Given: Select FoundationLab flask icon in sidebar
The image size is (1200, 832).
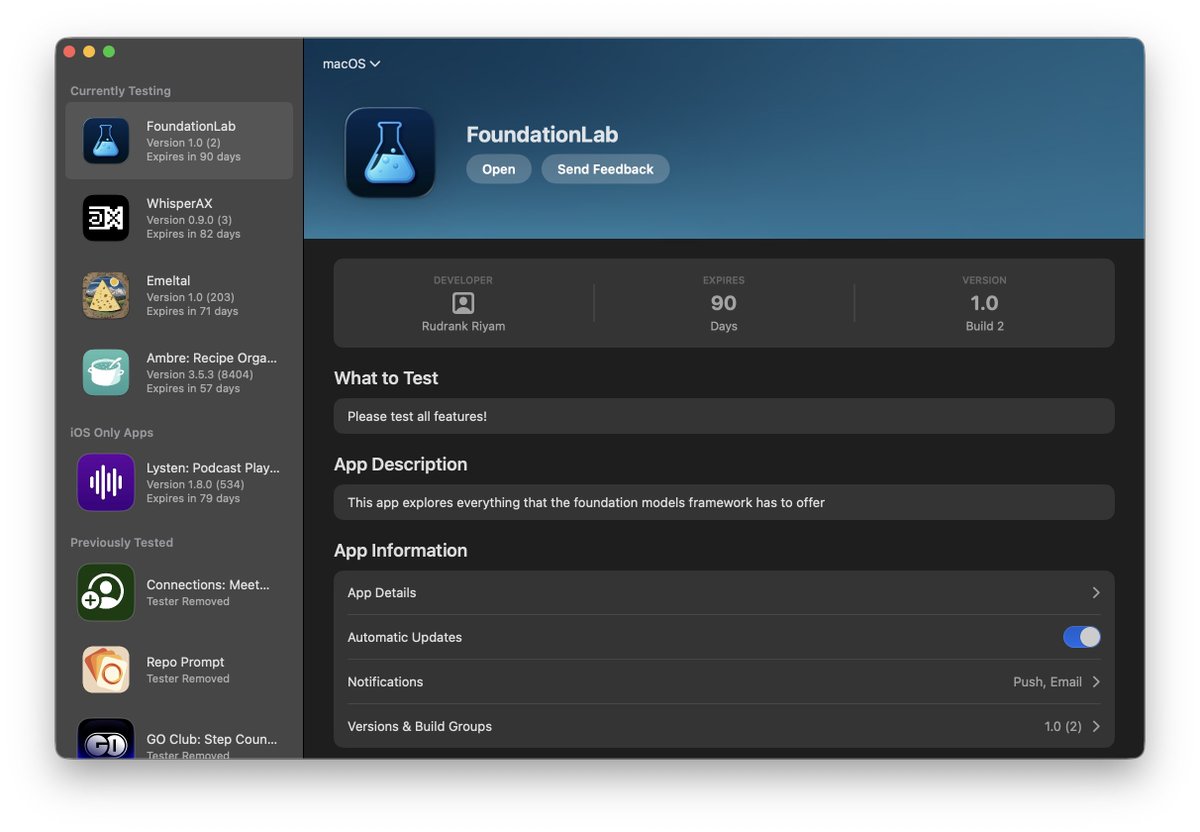Looking at the screenshot, I should click(106, 141).
